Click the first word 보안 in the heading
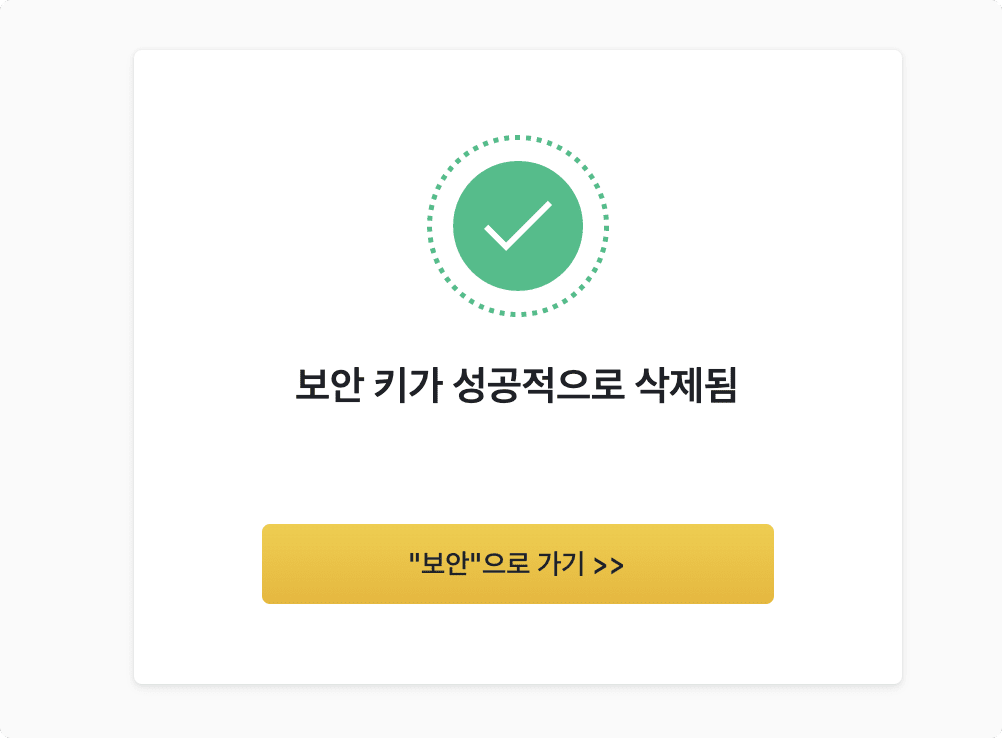The height and width of the screenshot is (738, 1002). pos(329,385)
